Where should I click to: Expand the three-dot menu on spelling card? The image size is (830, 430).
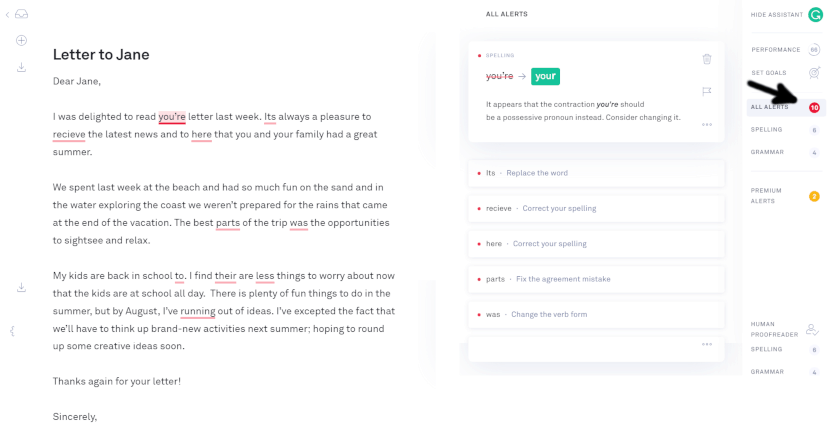(x=707, y=125)
